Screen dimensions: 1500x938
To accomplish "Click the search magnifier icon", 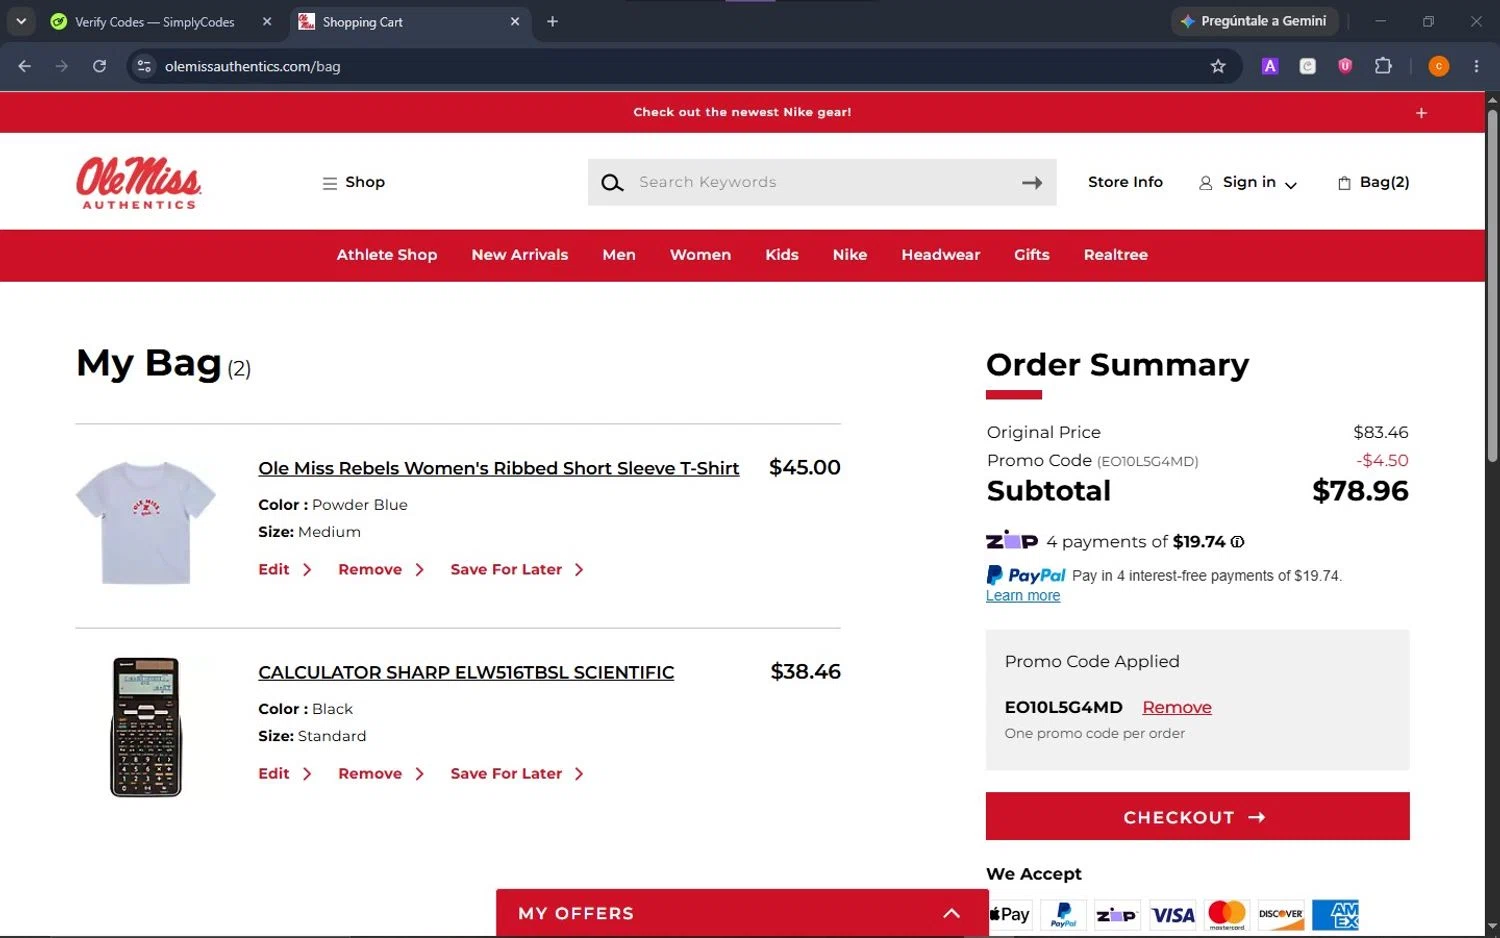I will (612, 183).
